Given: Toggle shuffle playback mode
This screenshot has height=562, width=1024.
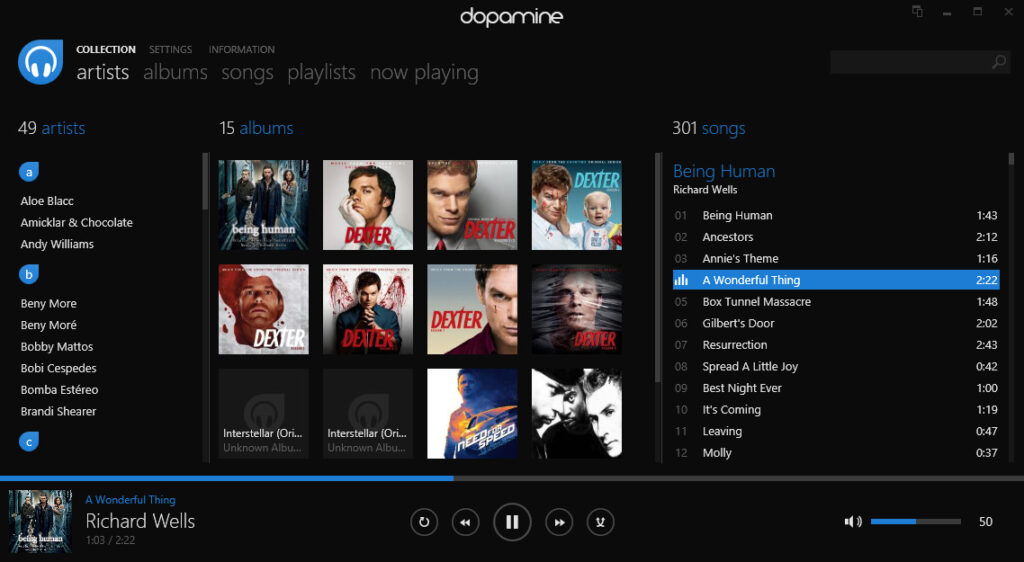Looking at the screenshot, I should tap(600, 522).
